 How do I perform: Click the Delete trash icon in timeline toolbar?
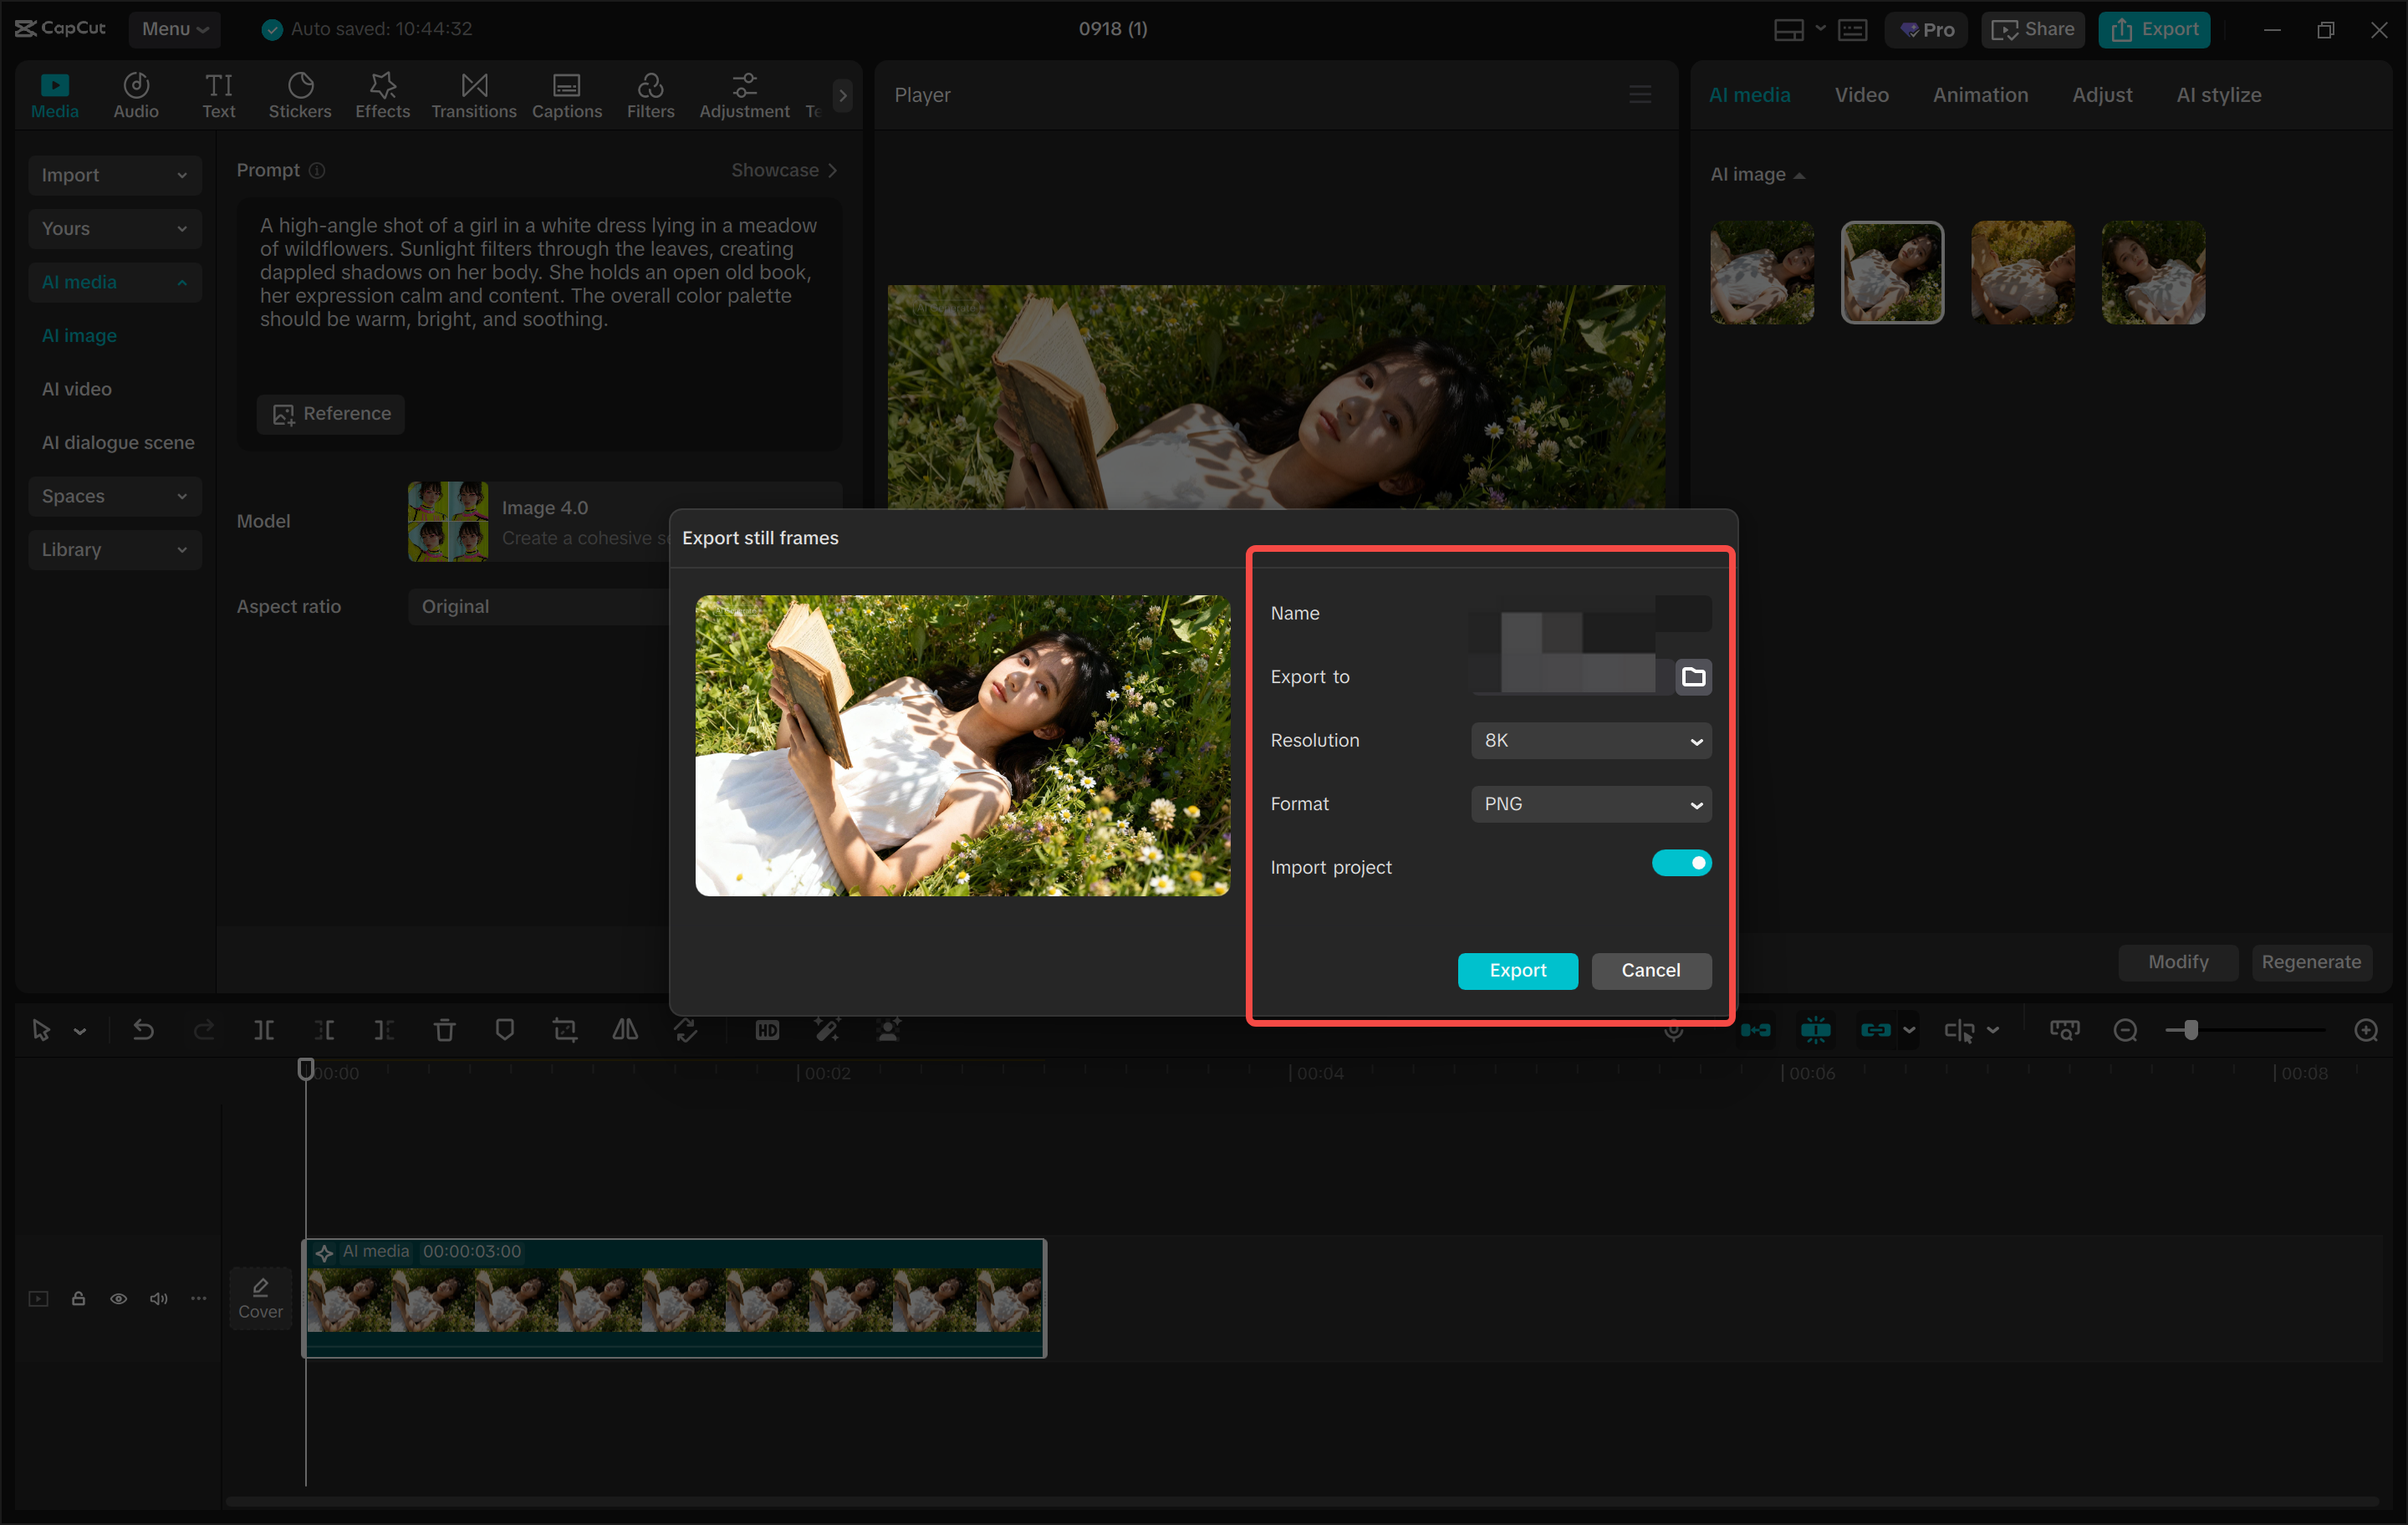click(444, 1030)
